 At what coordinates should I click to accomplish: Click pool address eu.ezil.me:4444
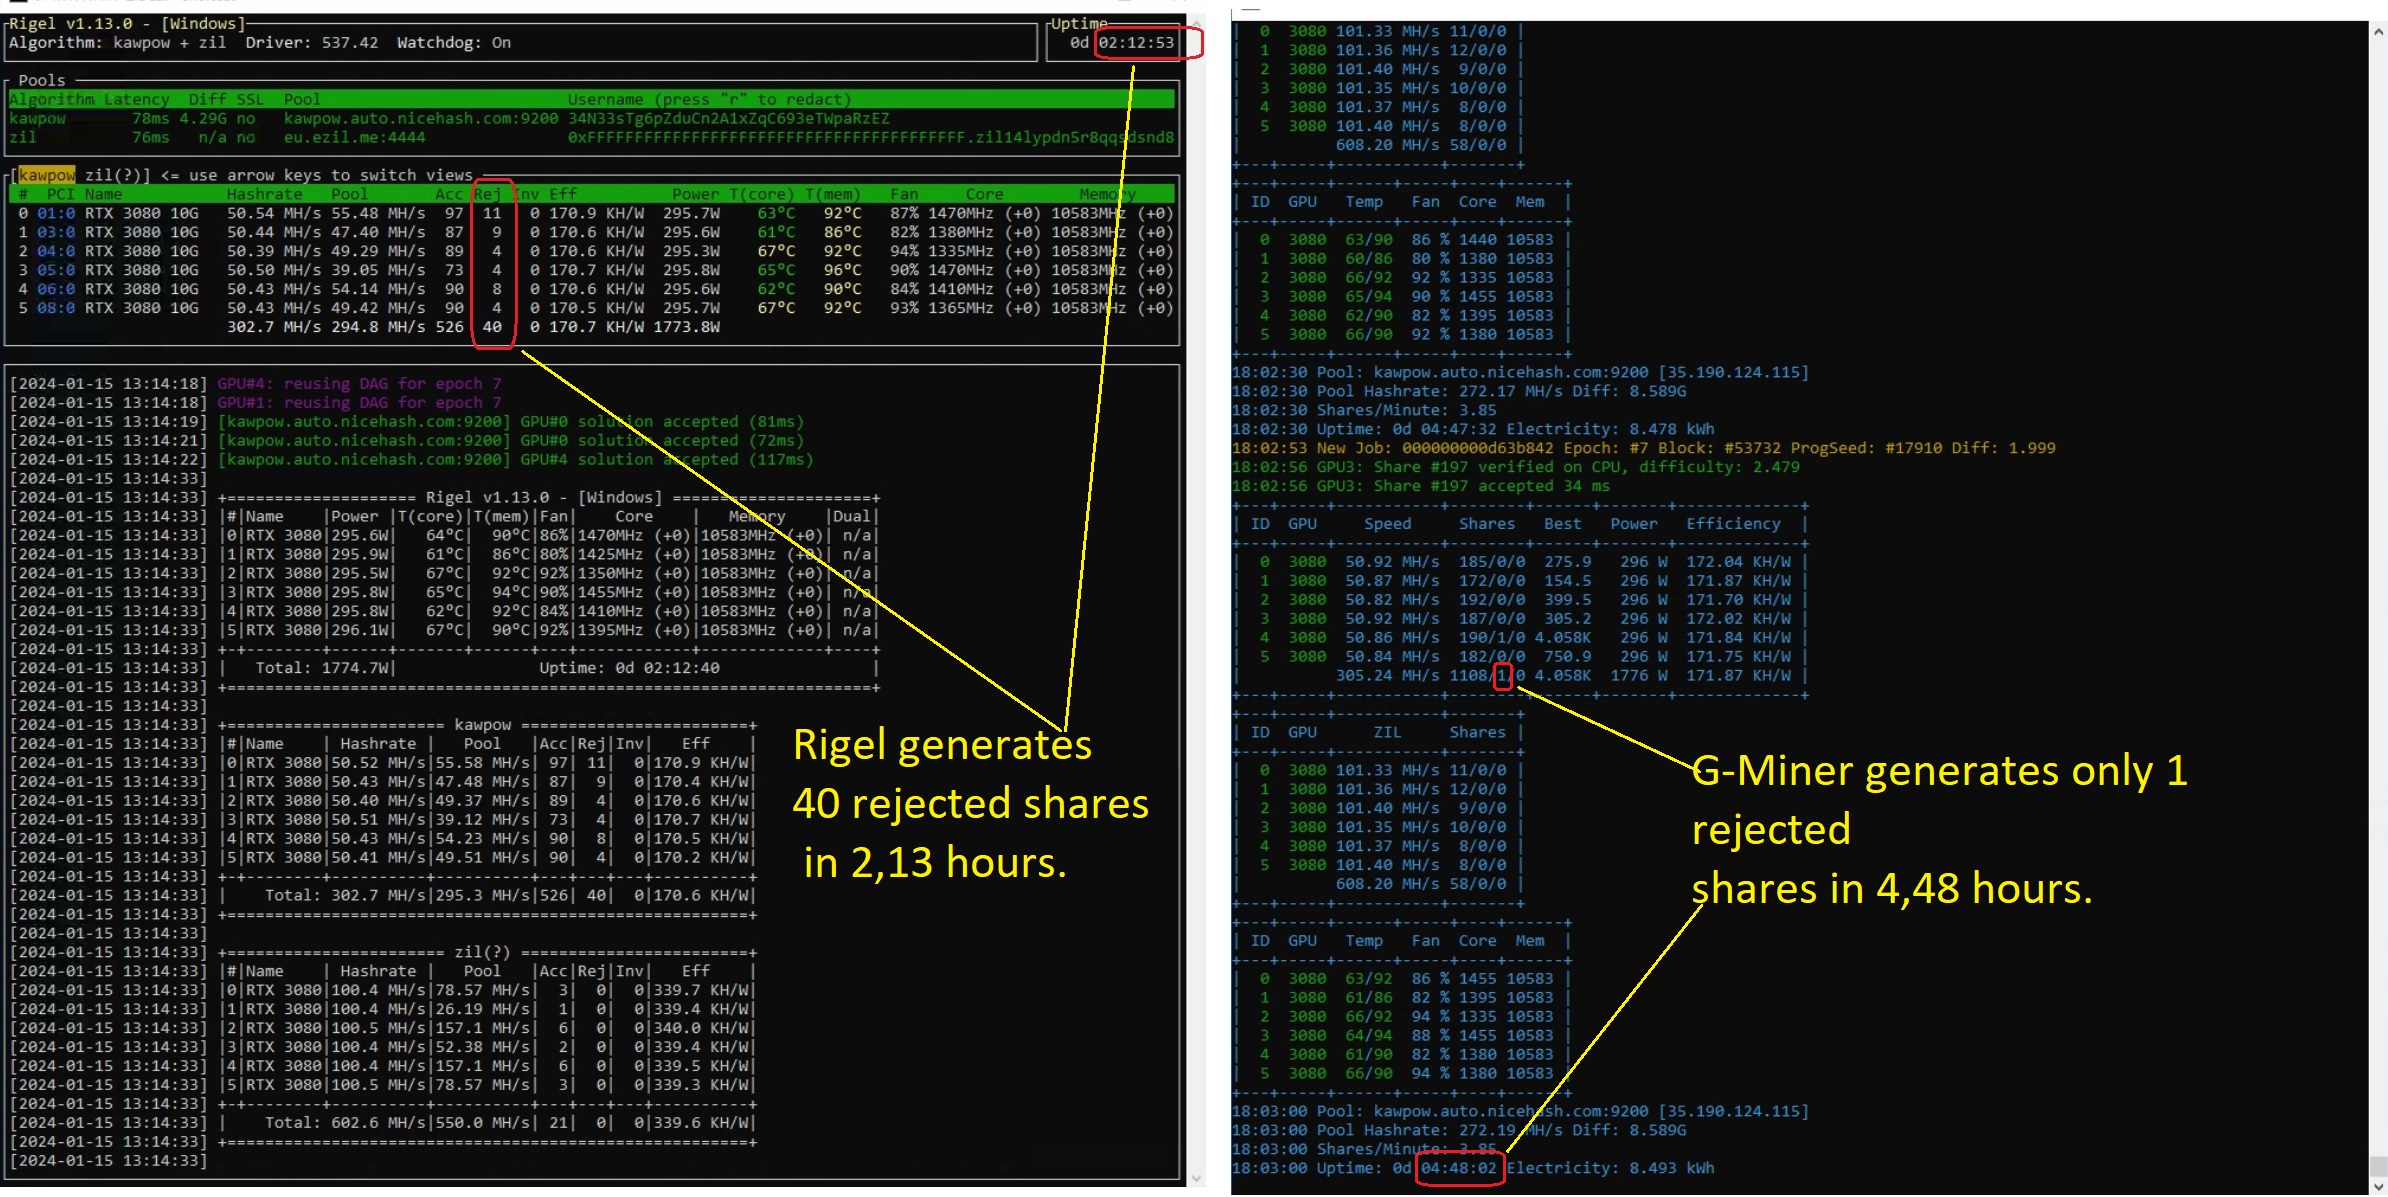[354, 138]
